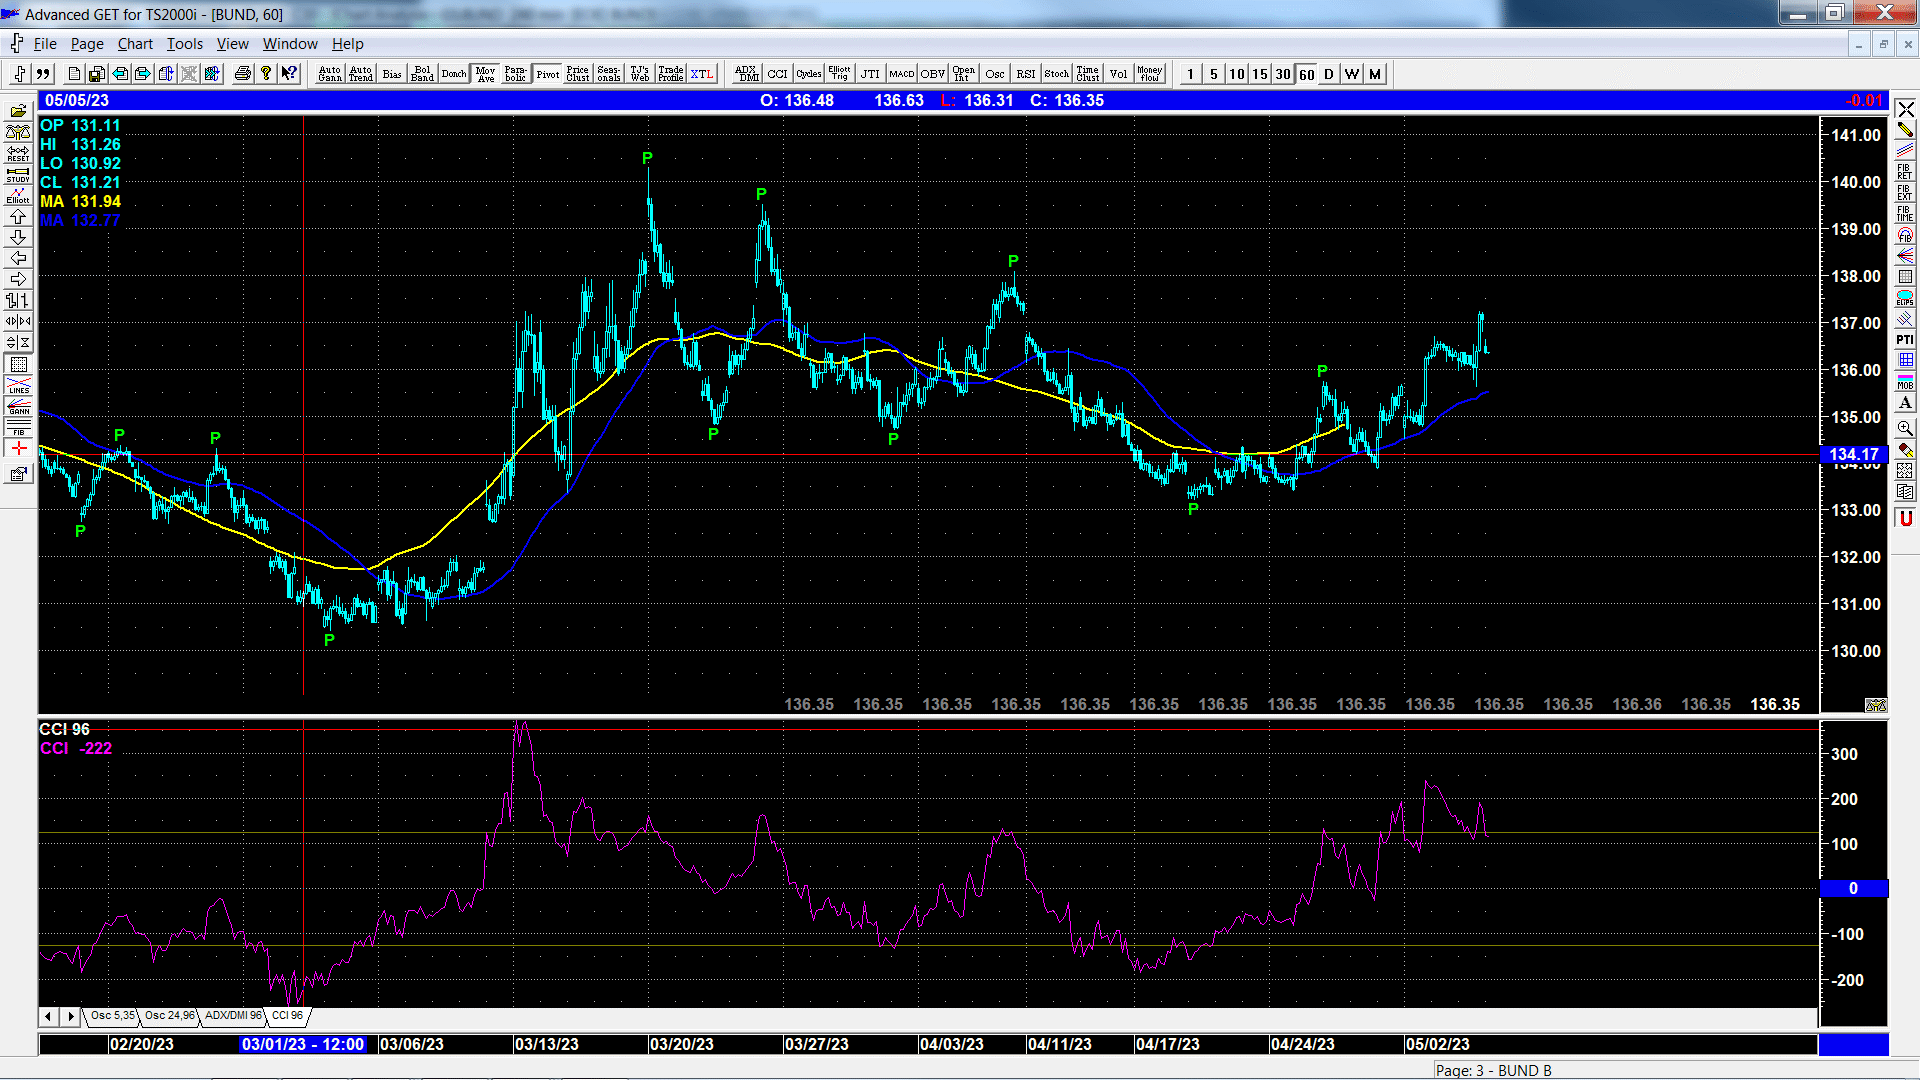Switch to ADX/DMI 96 tab
This screenshot has height=1080, width=1920.
coord(233,1016)
